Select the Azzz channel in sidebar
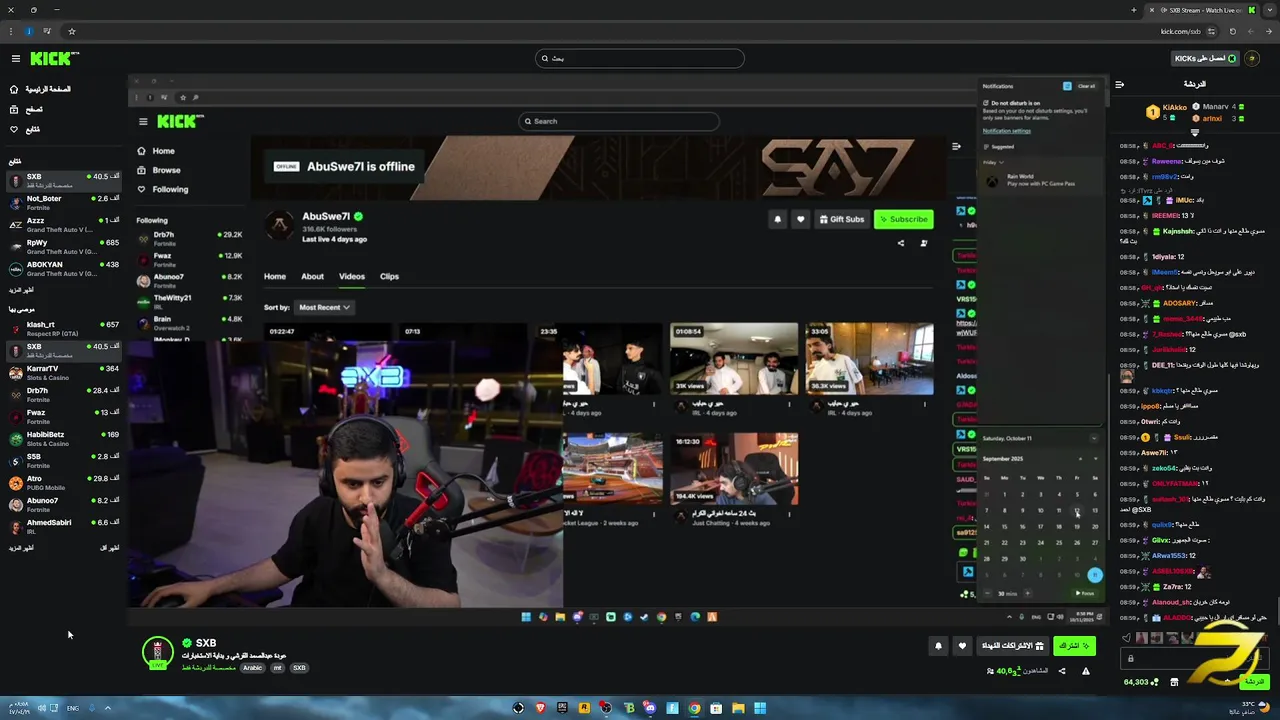Screen dimensions: 1280x720 [x=63, y=224]
